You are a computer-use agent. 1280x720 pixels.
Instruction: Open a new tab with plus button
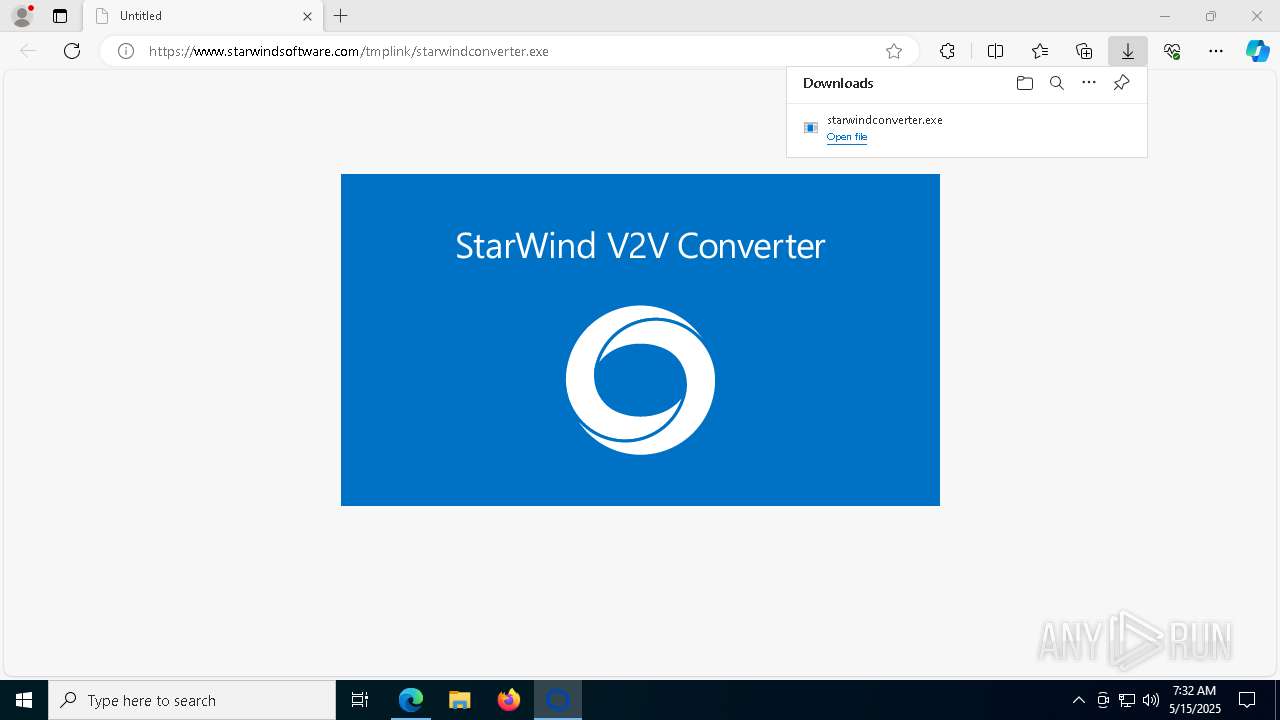pyautogui.click(x=341, y=16)
